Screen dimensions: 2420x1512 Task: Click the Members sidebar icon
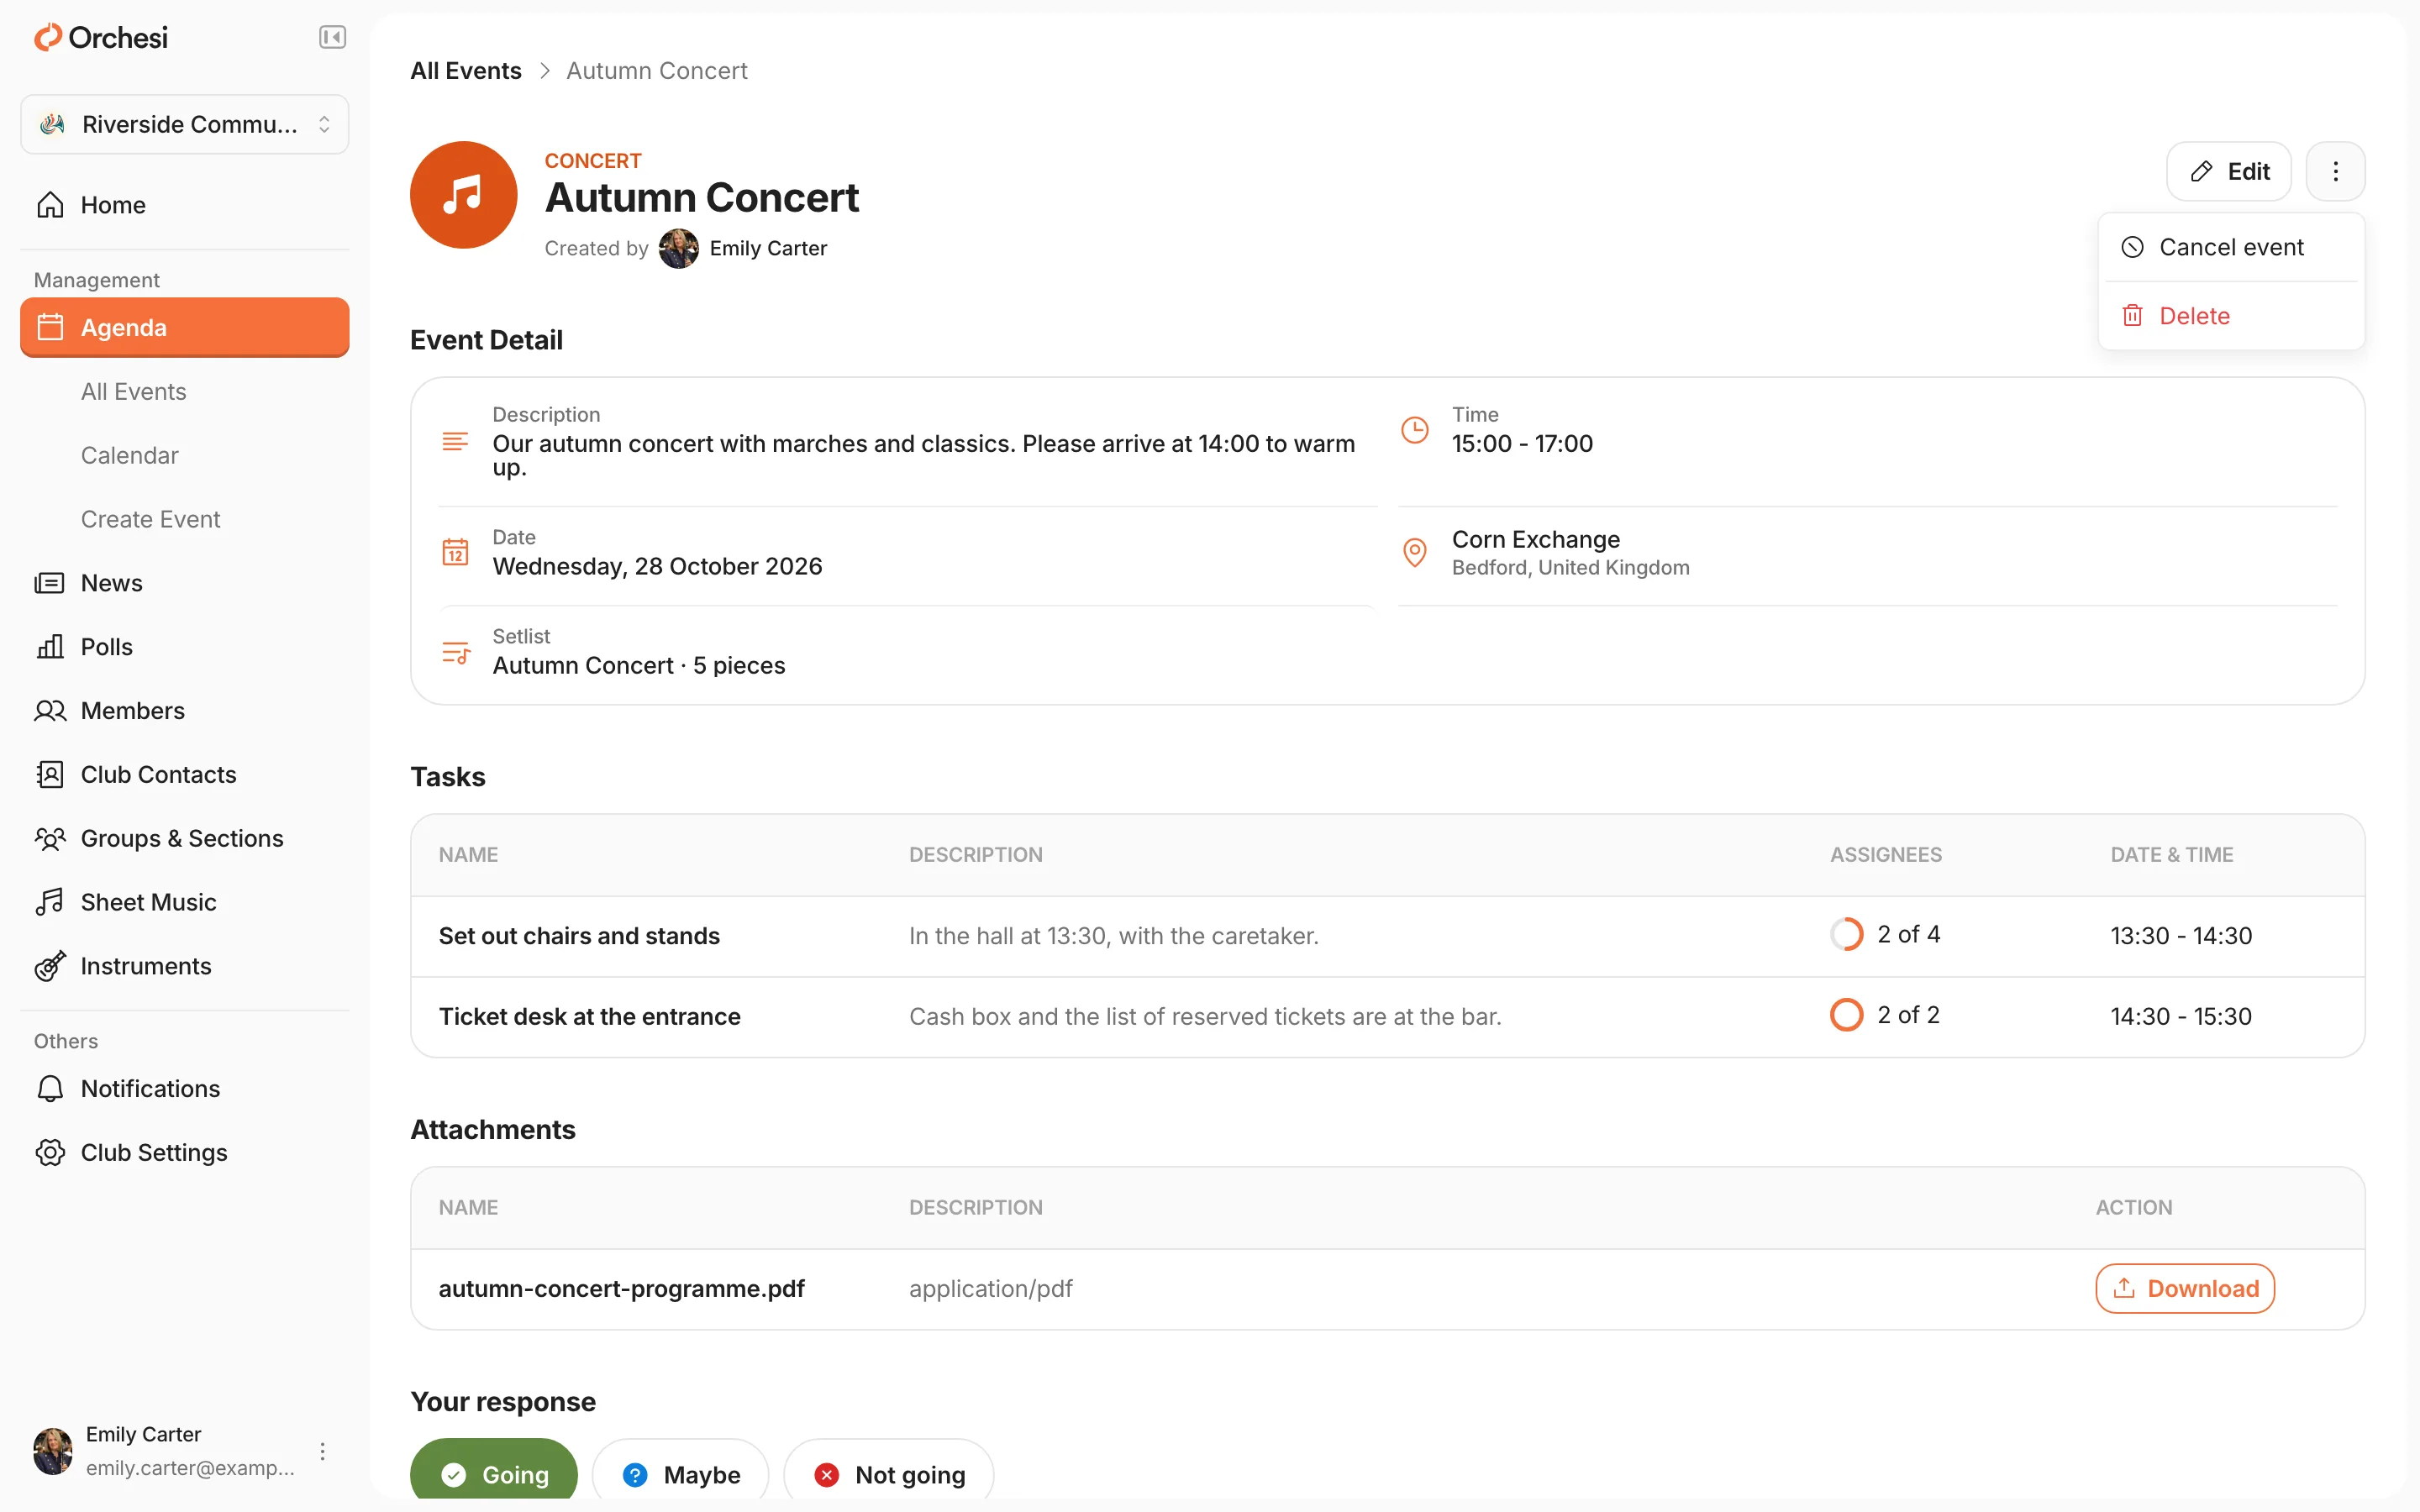click(50, 711)
